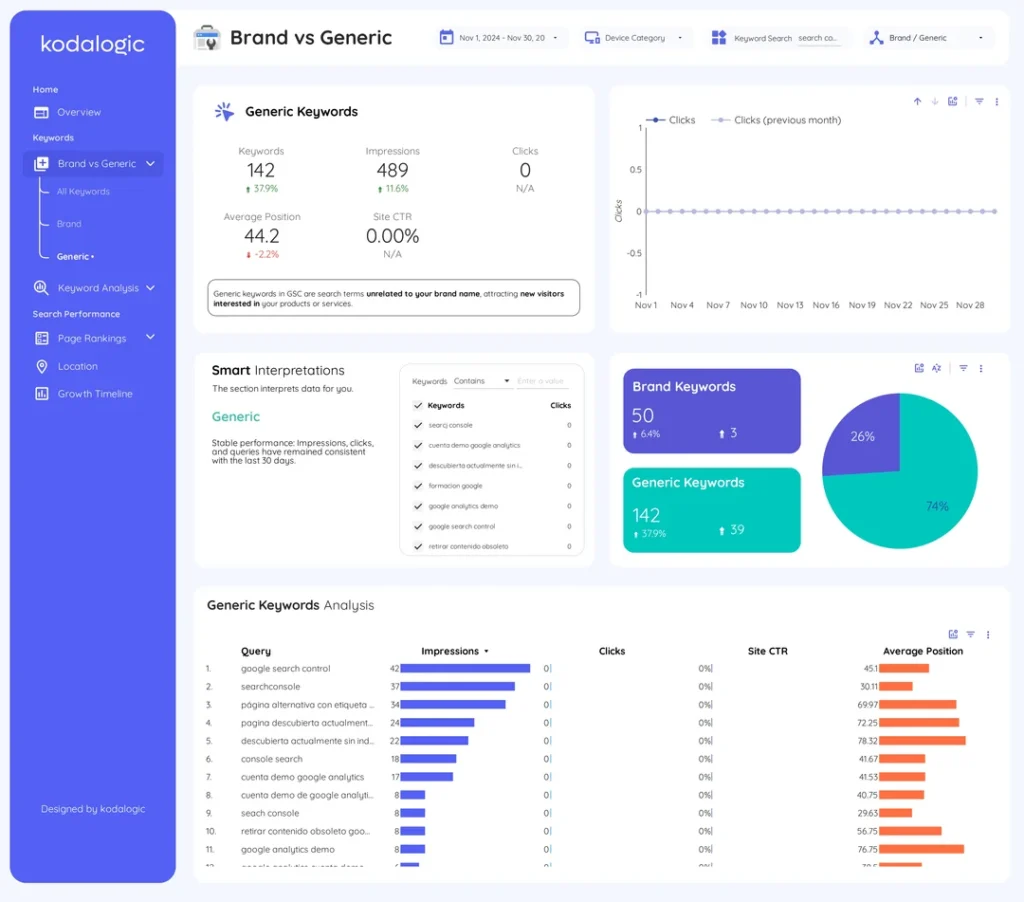Click the 'Designed by kodalogic' link
The image size is (1024, 902).
[x=92, y=808]
